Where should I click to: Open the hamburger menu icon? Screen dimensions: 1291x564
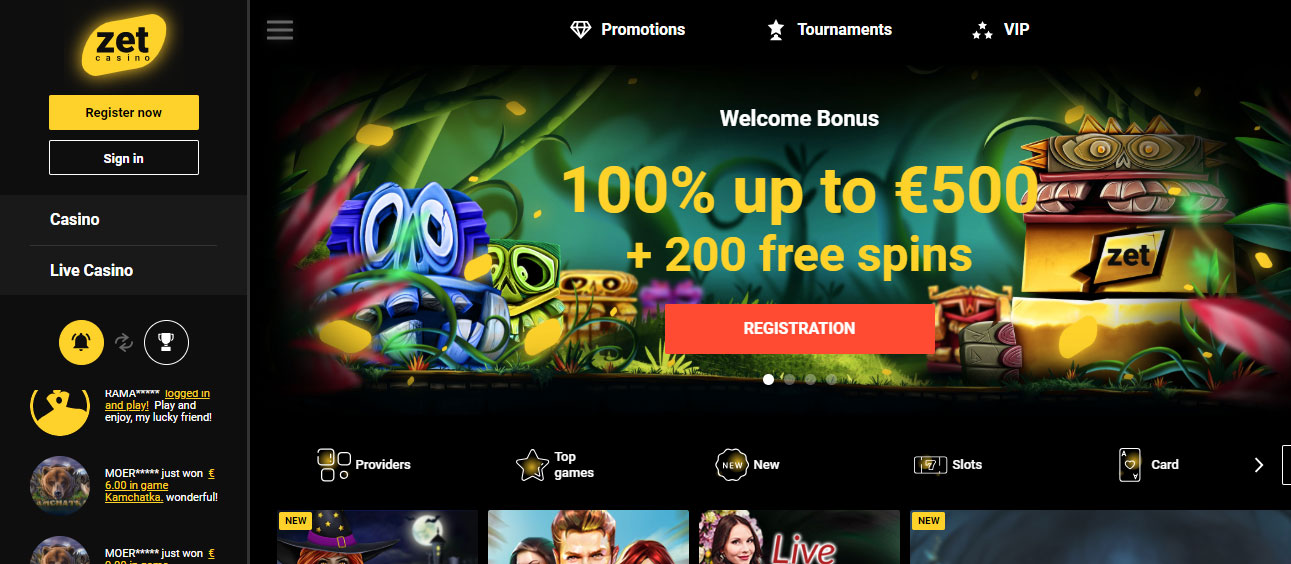click(280, 30)
